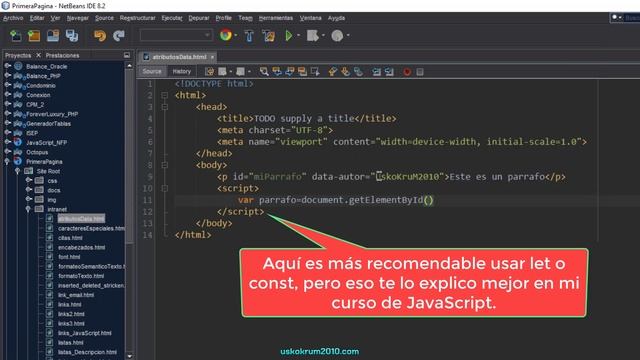Click the Chrome browser selection icon
This screenshot has width=640, height=360.
(x=226, y=35)
